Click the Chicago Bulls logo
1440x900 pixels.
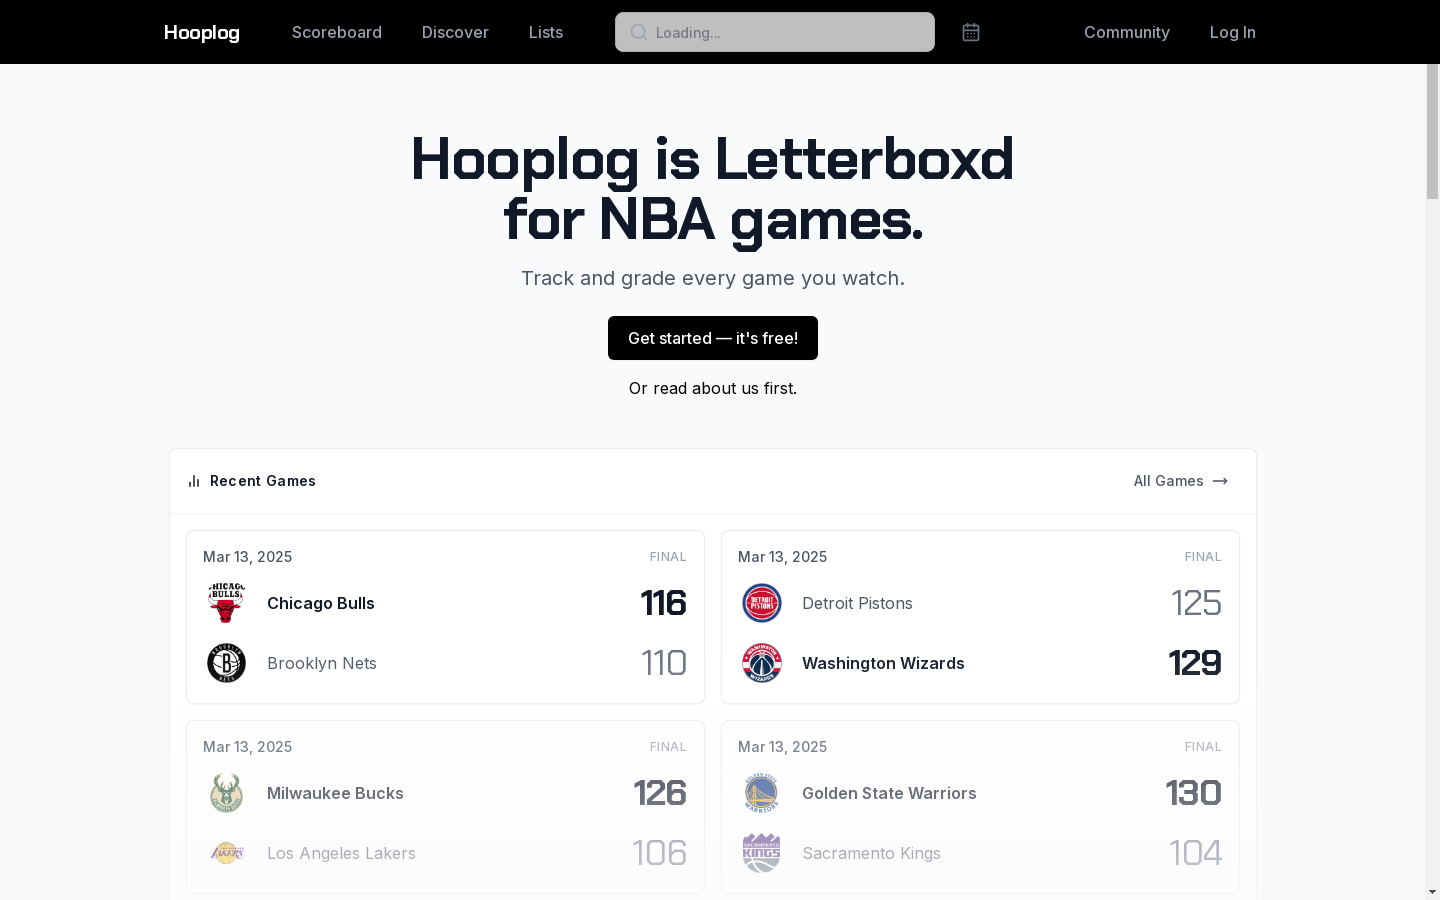pyautogui.click(x=226, y=603)
